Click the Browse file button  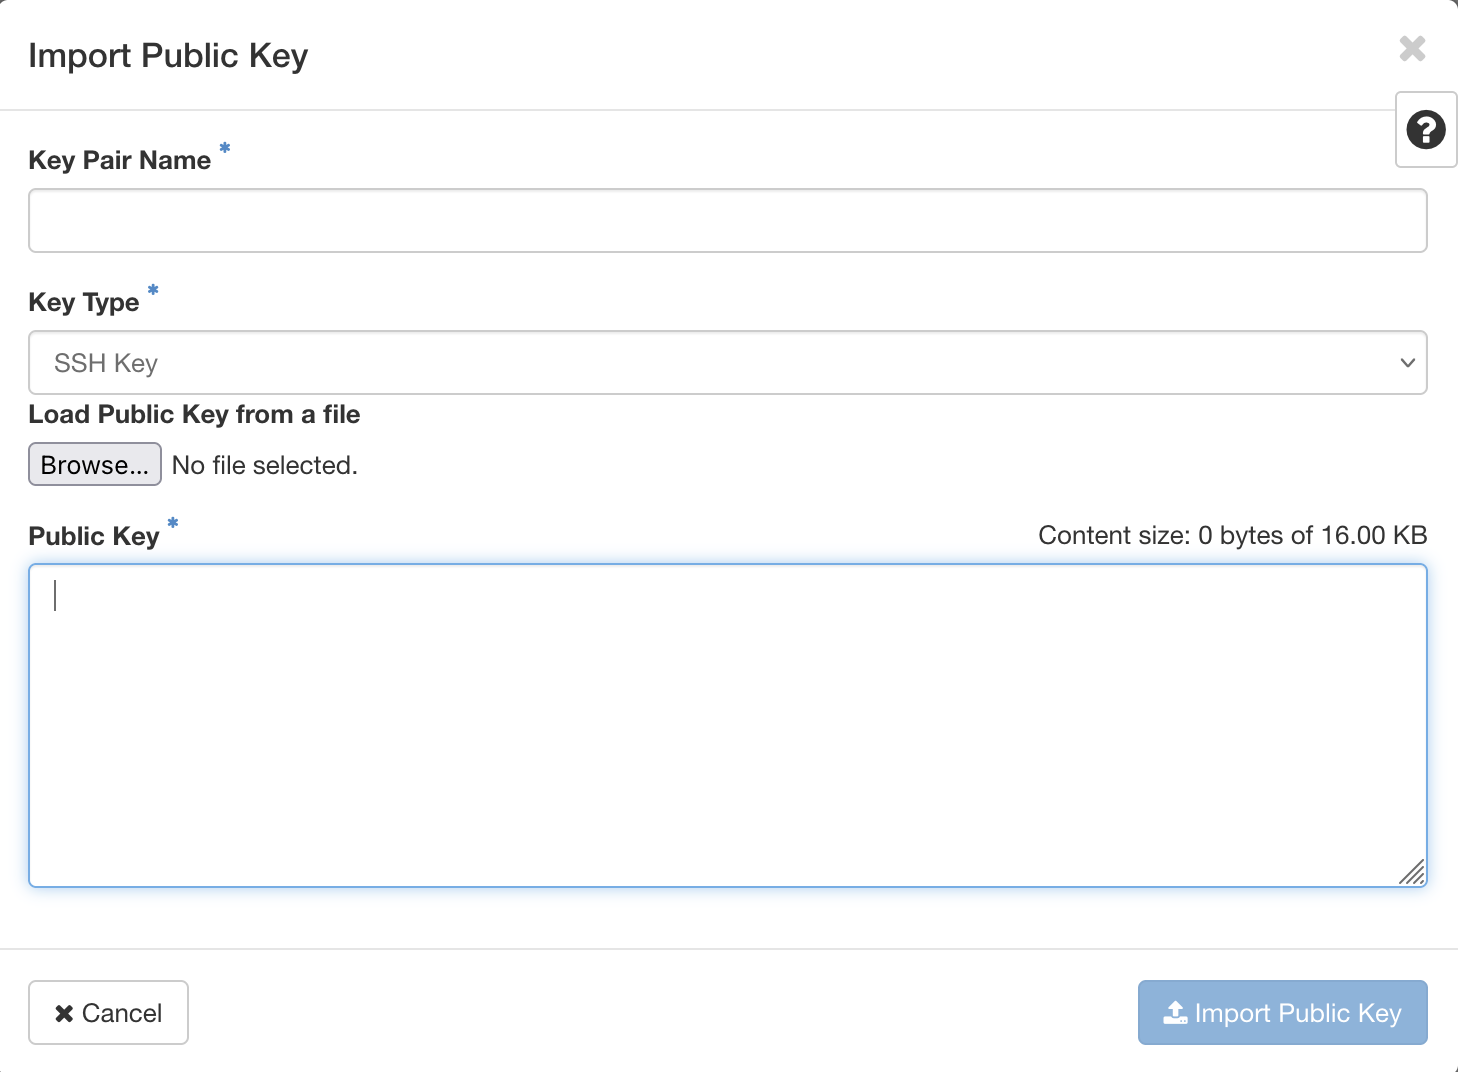[x=94, y=464]
